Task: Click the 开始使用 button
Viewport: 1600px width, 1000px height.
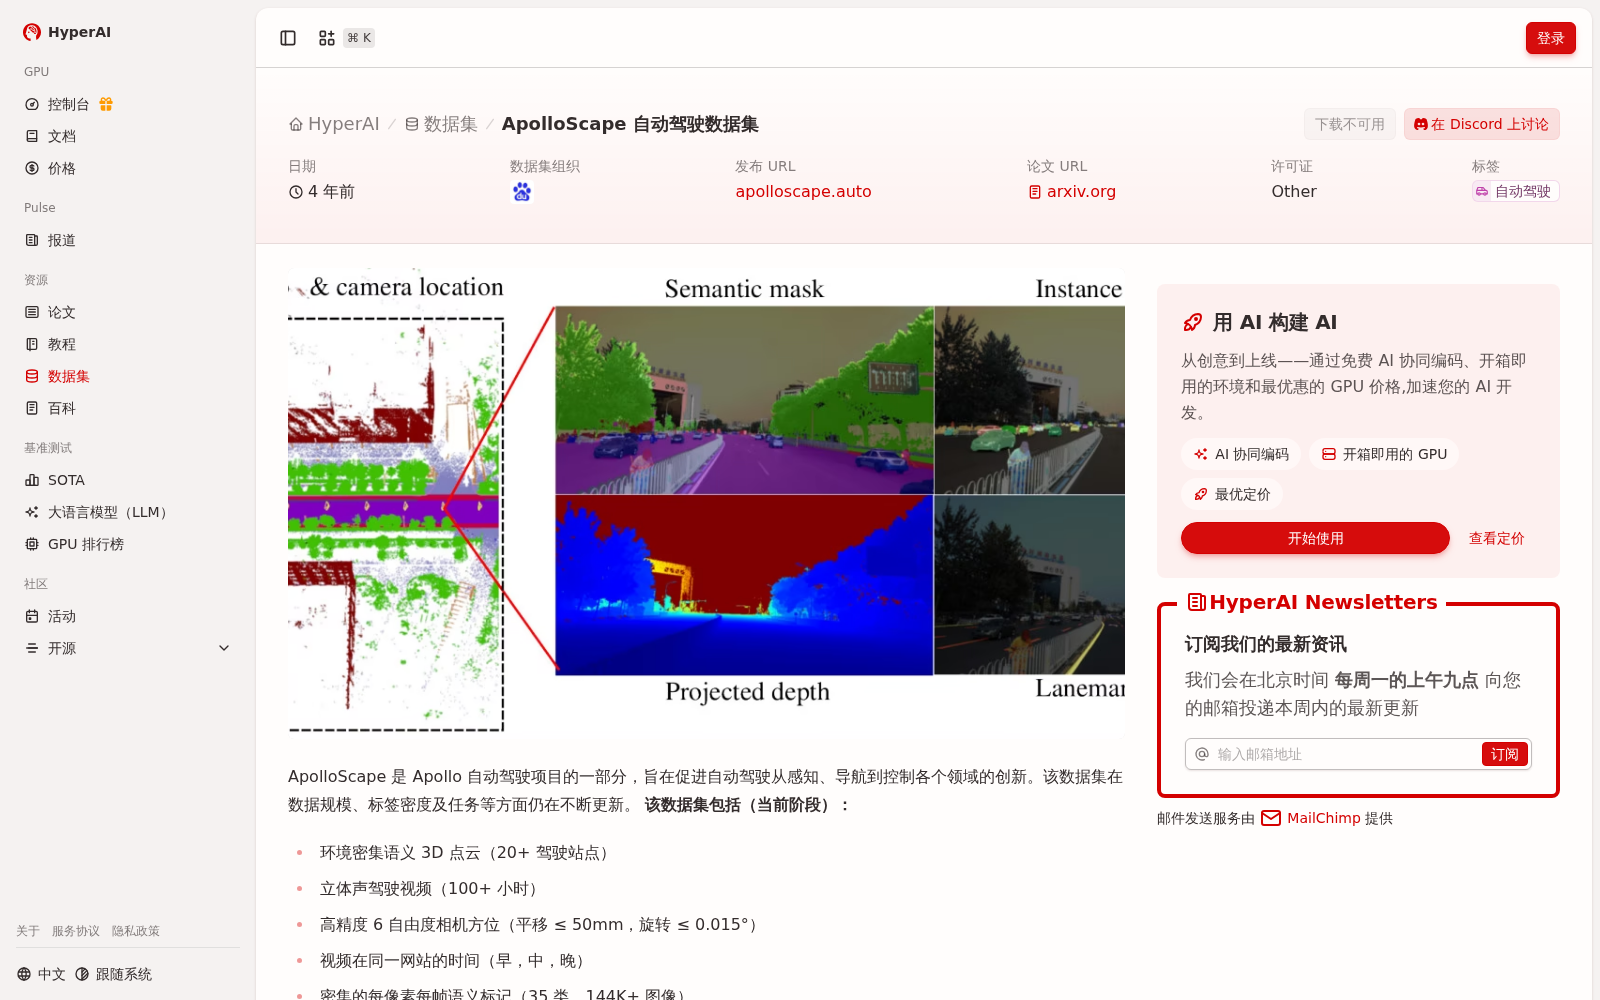Action: (1315, 538)
